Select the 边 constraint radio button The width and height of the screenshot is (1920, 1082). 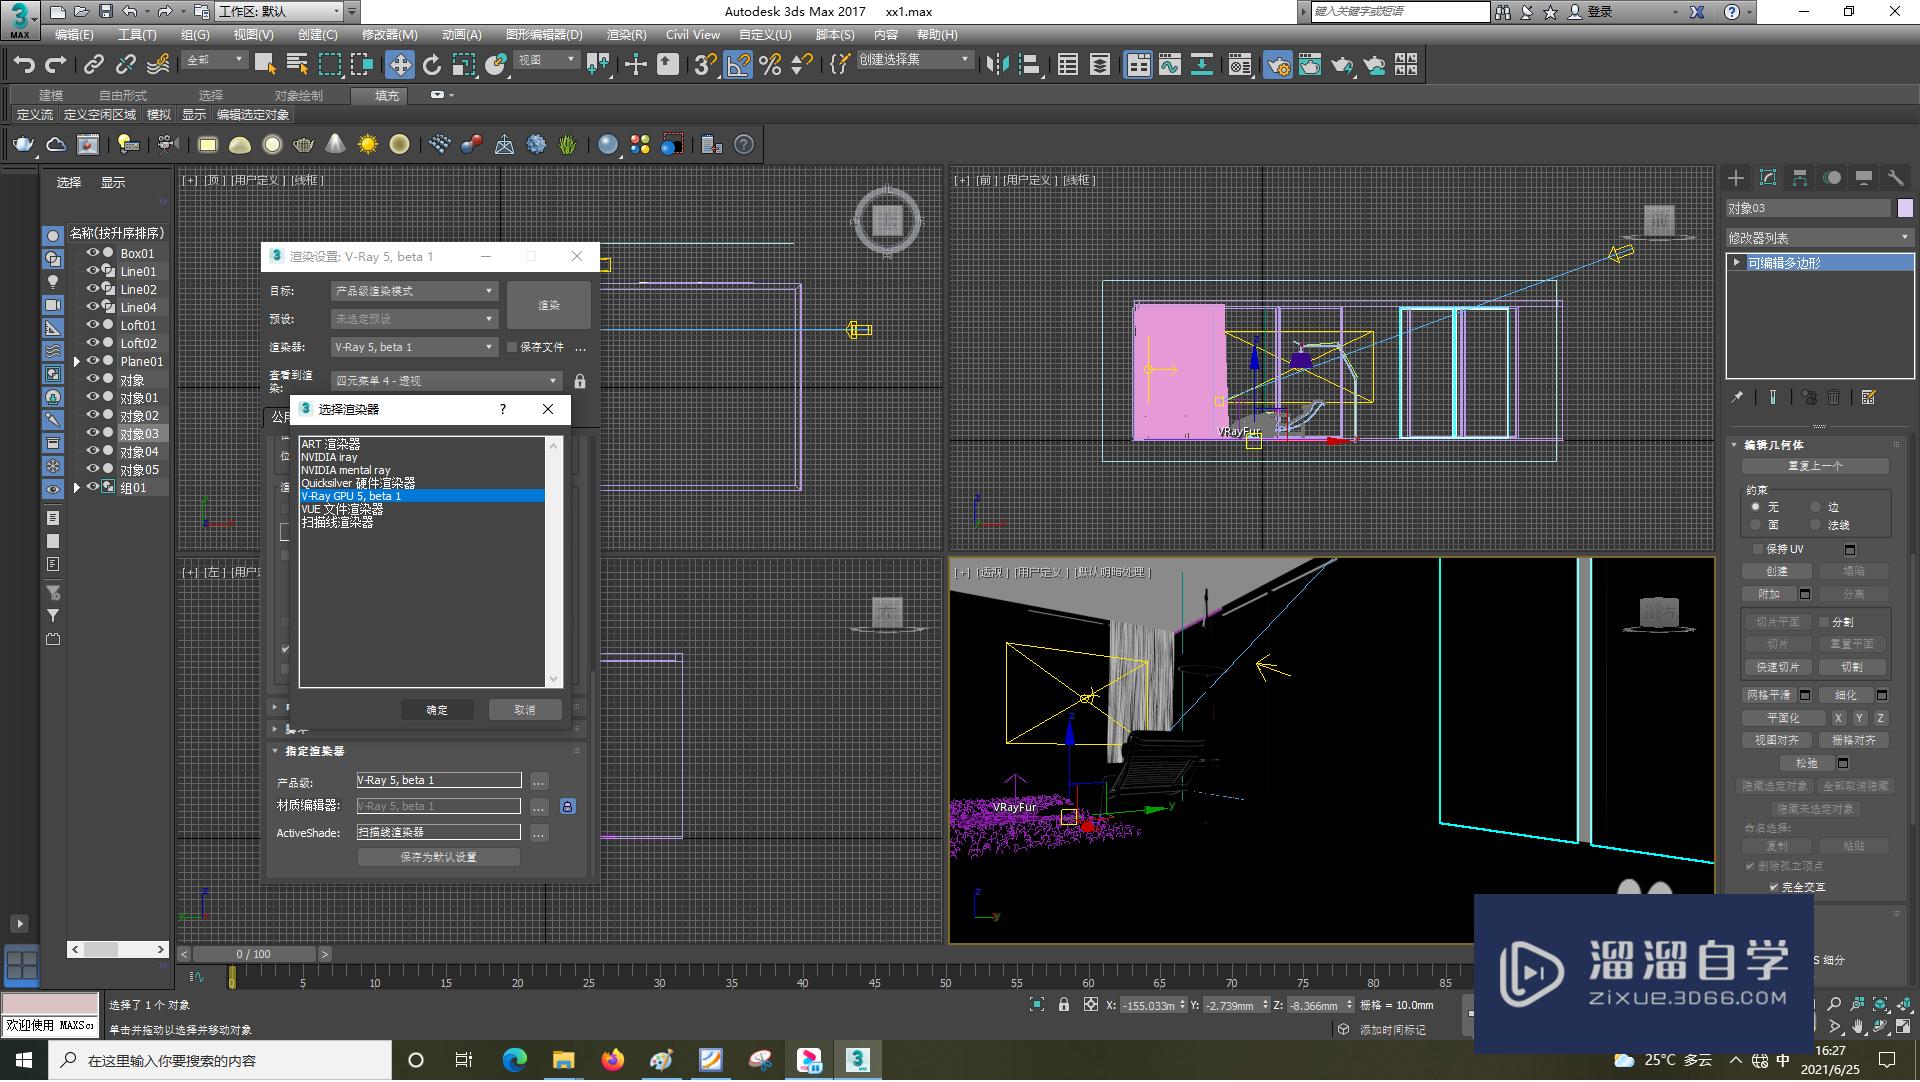tap(1816, 507)
